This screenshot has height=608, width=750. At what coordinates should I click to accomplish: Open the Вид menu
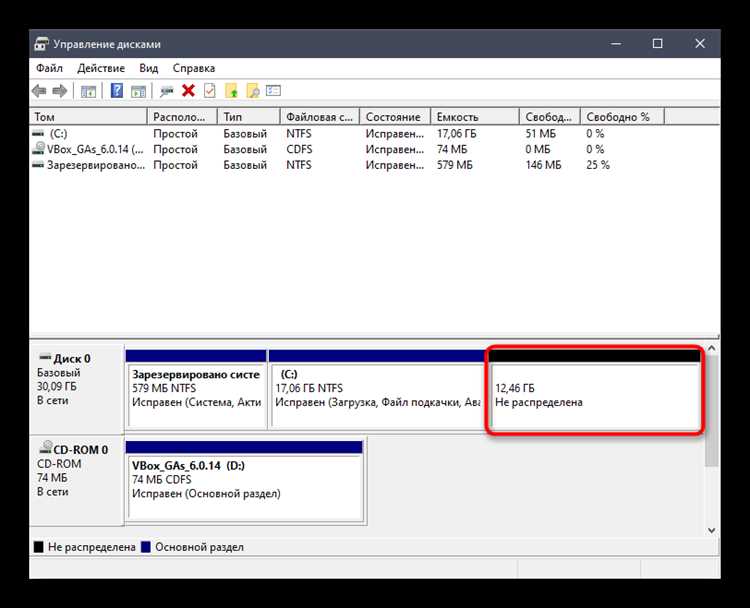148,68
